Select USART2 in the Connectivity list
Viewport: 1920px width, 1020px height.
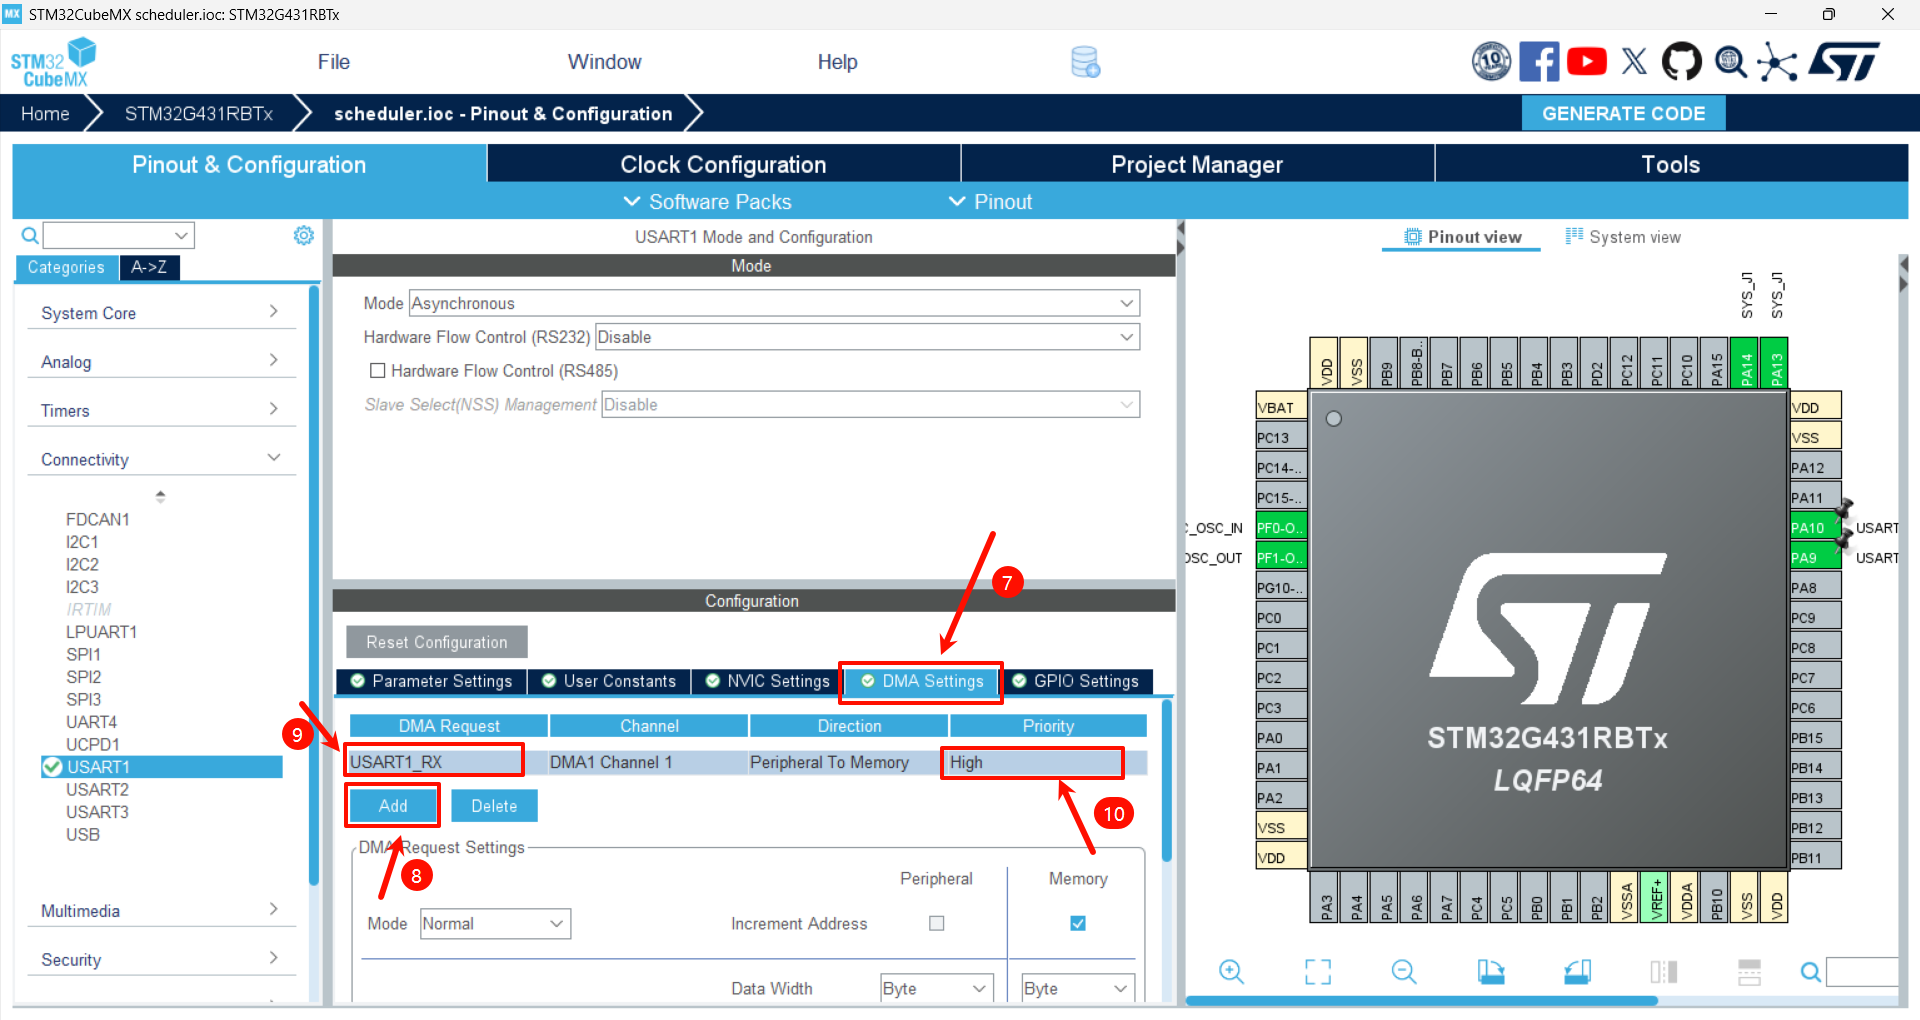point(98,790)
